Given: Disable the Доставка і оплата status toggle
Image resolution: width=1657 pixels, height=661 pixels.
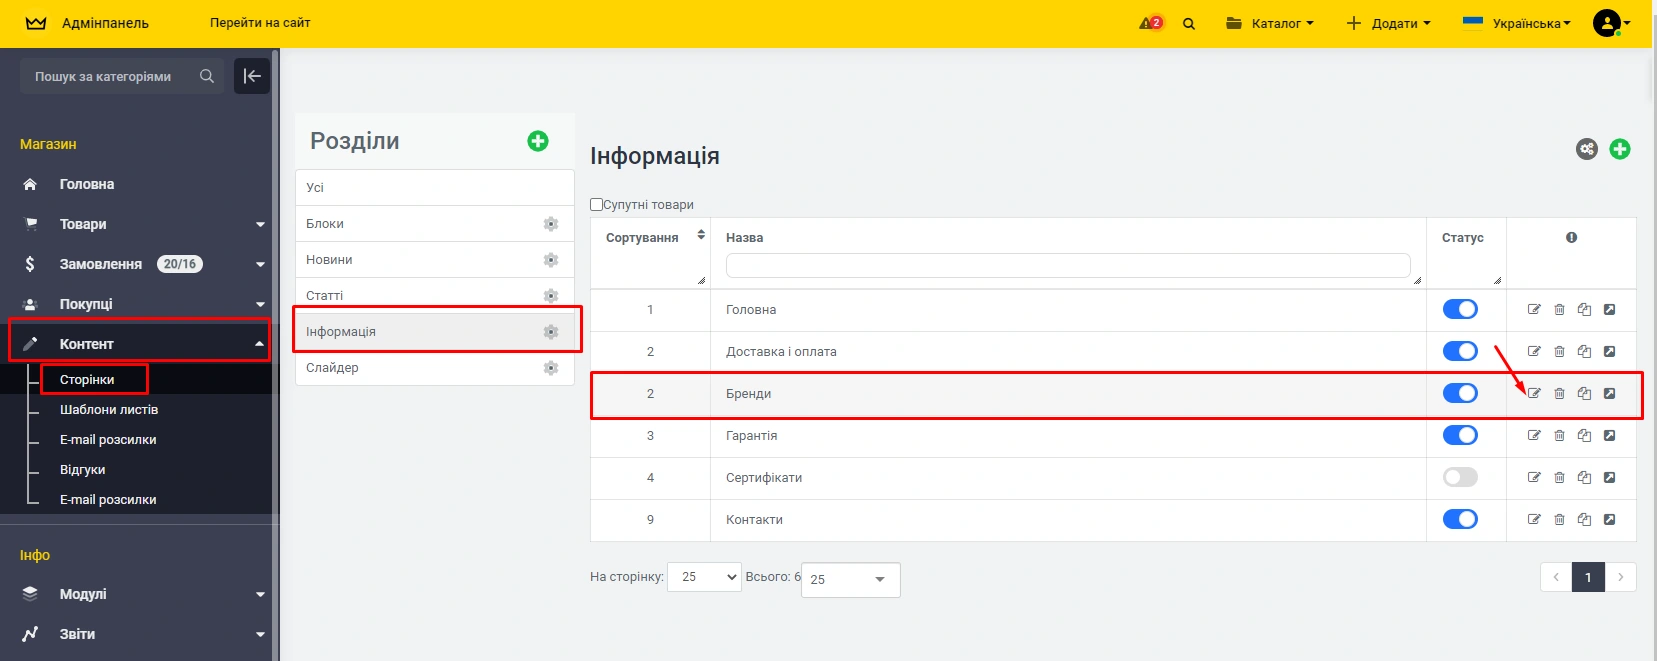Looking at the screenshot, I should (1460, 352).
